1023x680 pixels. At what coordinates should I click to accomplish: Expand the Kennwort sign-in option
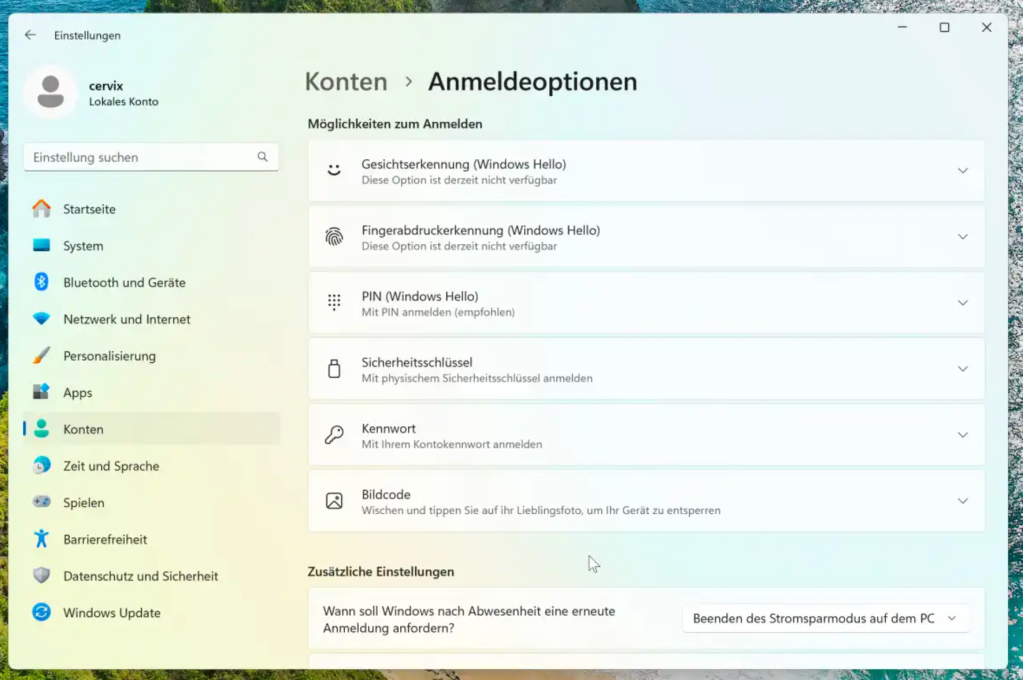[962, 434]
